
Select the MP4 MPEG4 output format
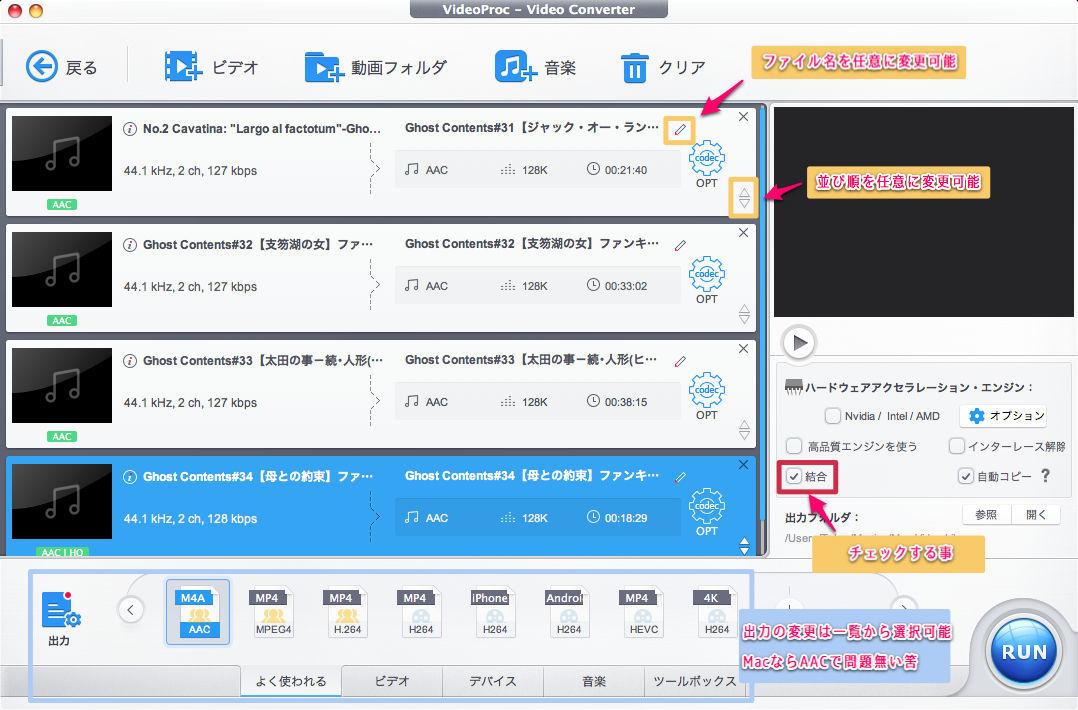[273, 612]
